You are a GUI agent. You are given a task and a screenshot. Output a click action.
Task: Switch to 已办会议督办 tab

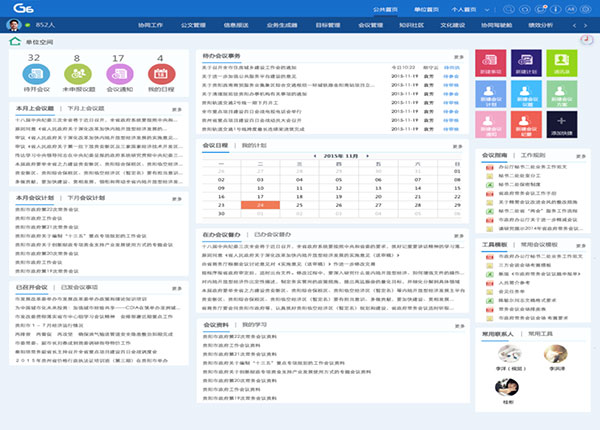pos(273,235)
